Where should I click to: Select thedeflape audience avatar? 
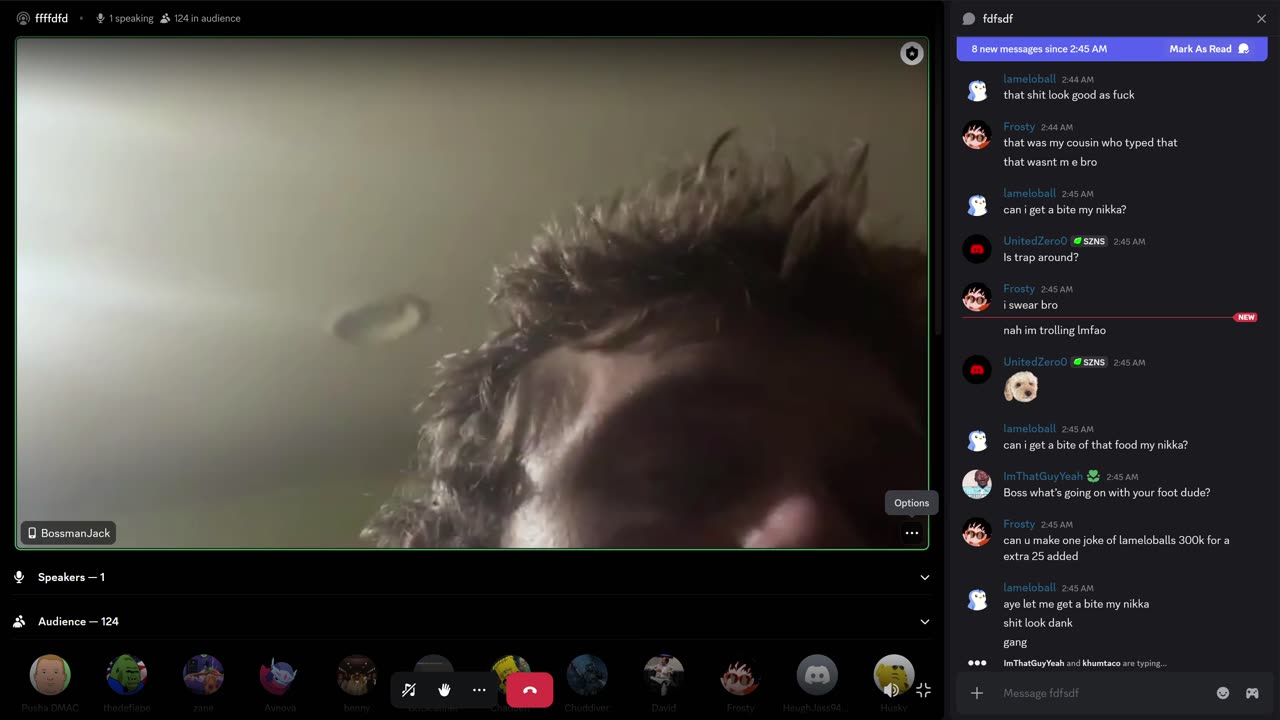tap(127, 675)
